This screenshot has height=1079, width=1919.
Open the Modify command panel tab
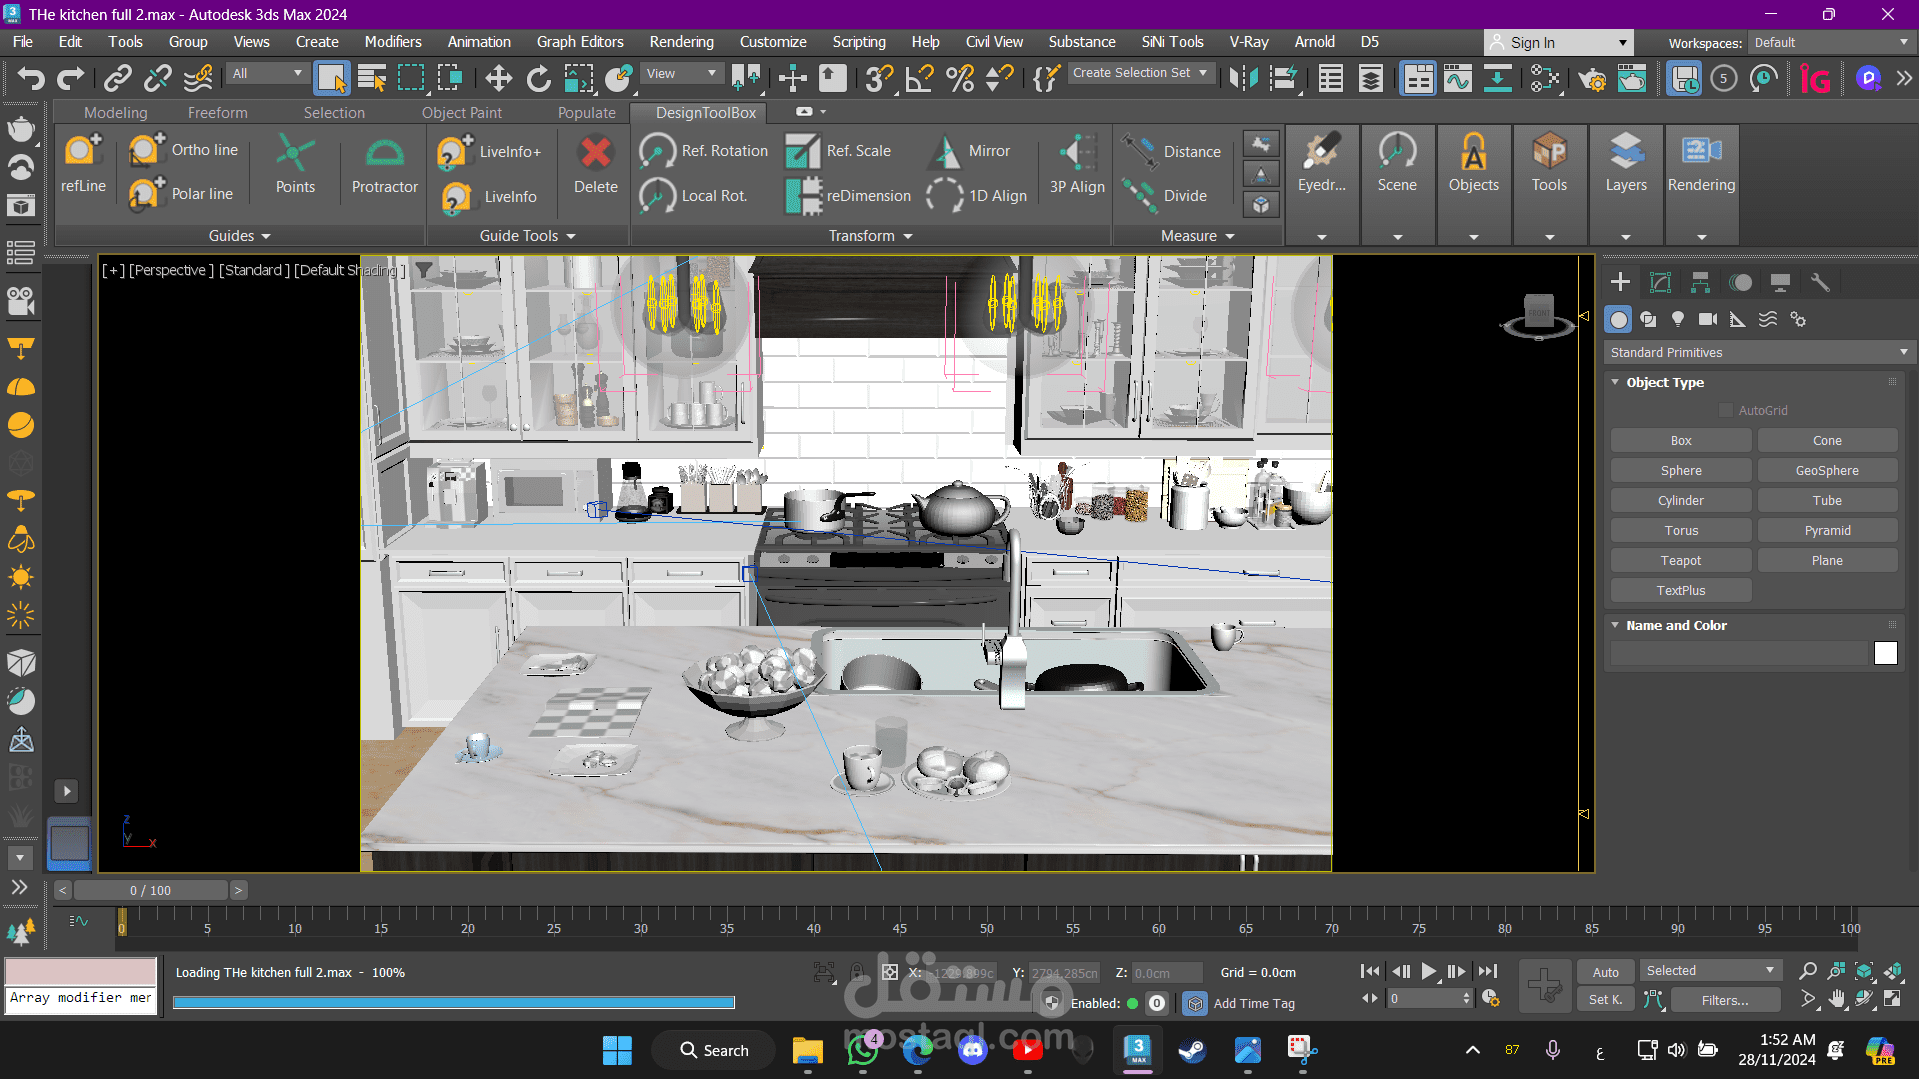(x=1660, y=283)
